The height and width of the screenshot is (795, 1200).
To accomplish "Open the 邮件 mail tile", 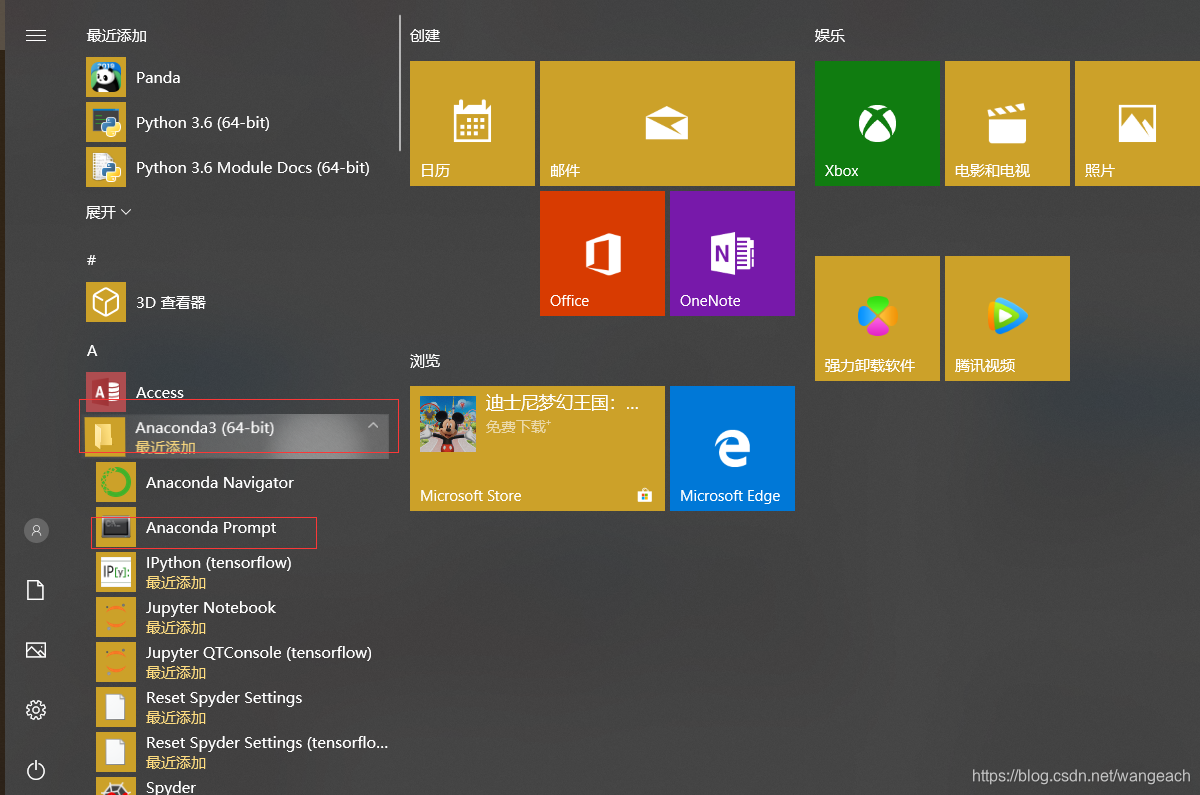I will (667, 123).
